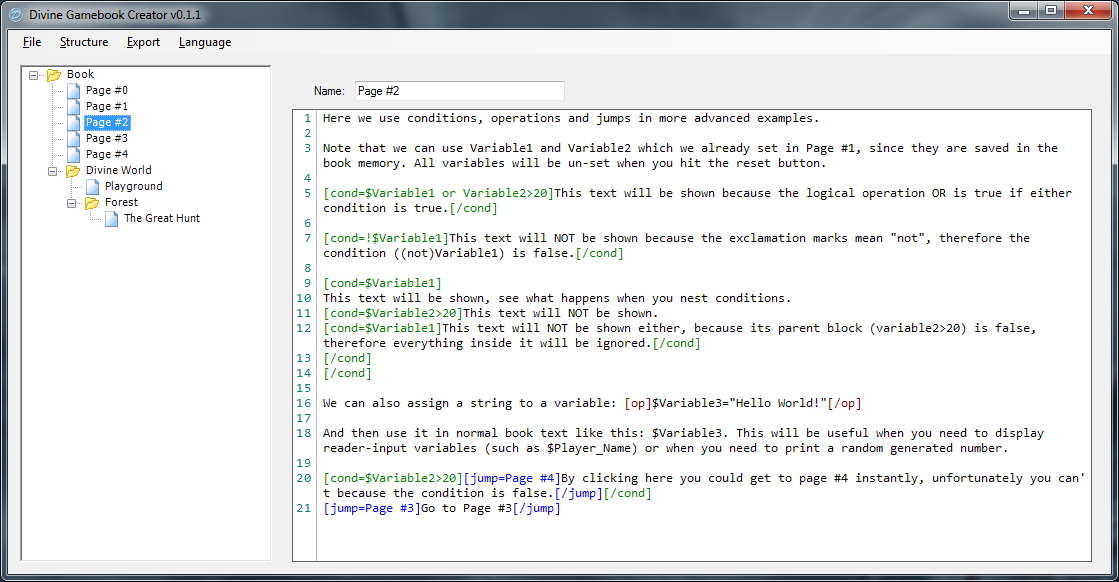
Task: Select the Divine World folder label
Action: tap(118, 170)
